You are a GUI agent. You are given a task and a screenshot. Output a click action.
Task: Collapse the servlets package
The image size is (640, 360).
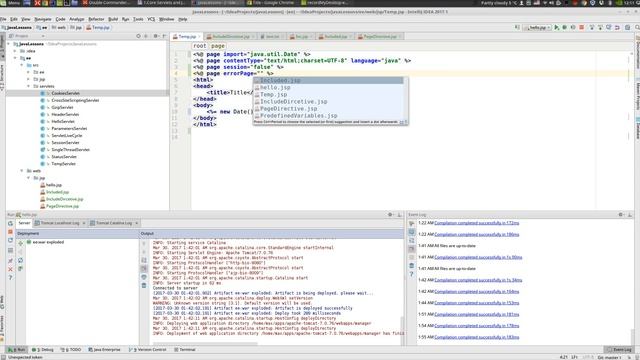click(29, 86)
